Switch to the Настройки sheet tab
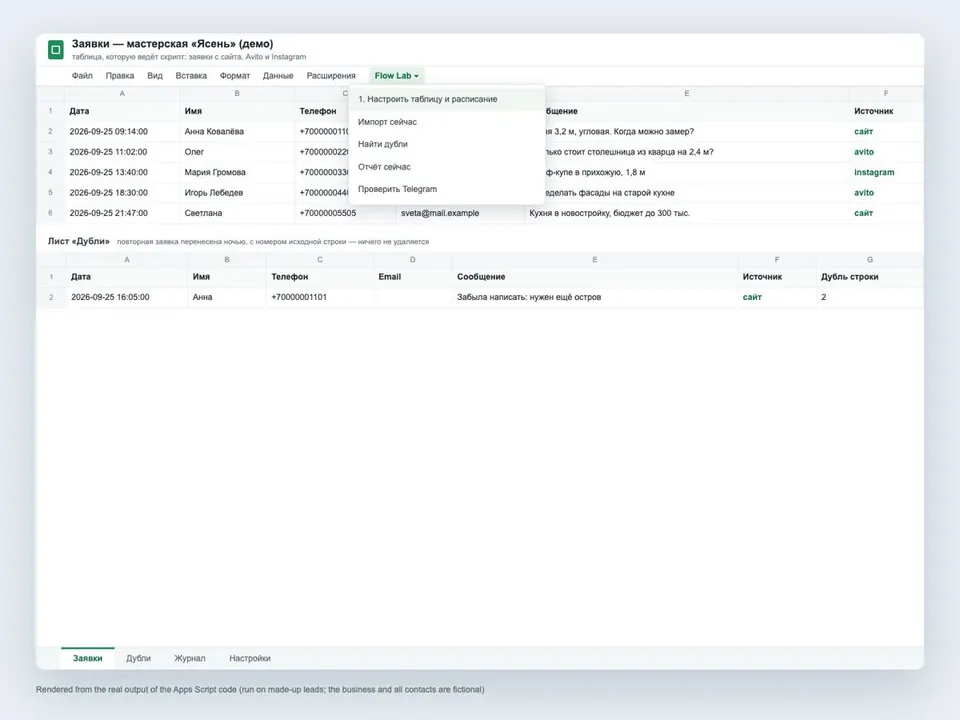 [250, 658]
